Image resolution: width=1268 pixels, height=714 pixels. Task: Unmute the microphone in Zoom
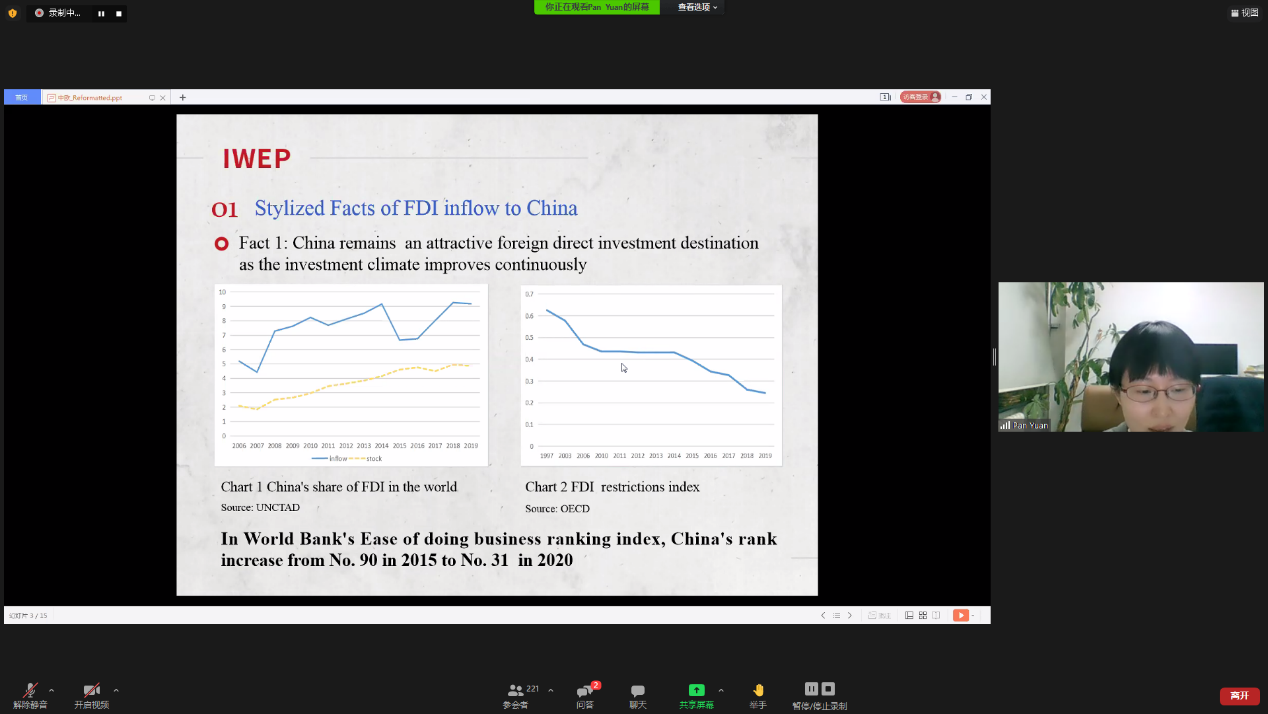pos(30,691)
